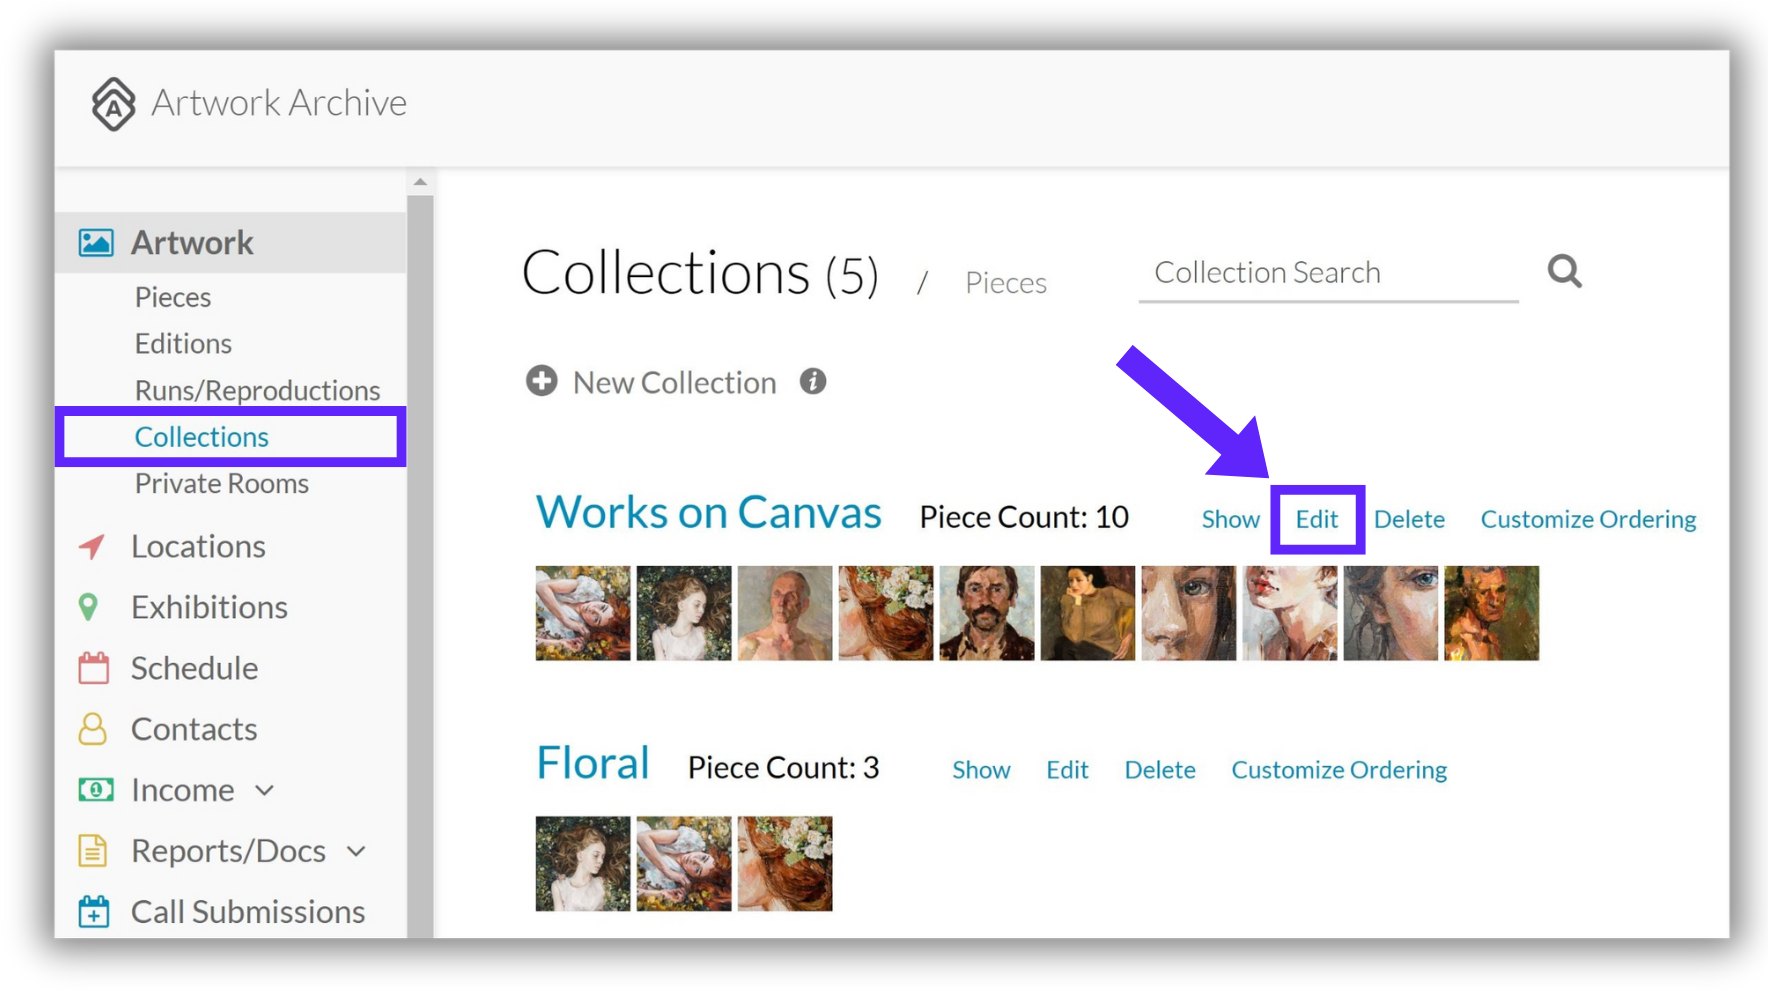Click Edit for Works on Canvas
This screenshot has width=1768, height=991.
coord(1317,519)
